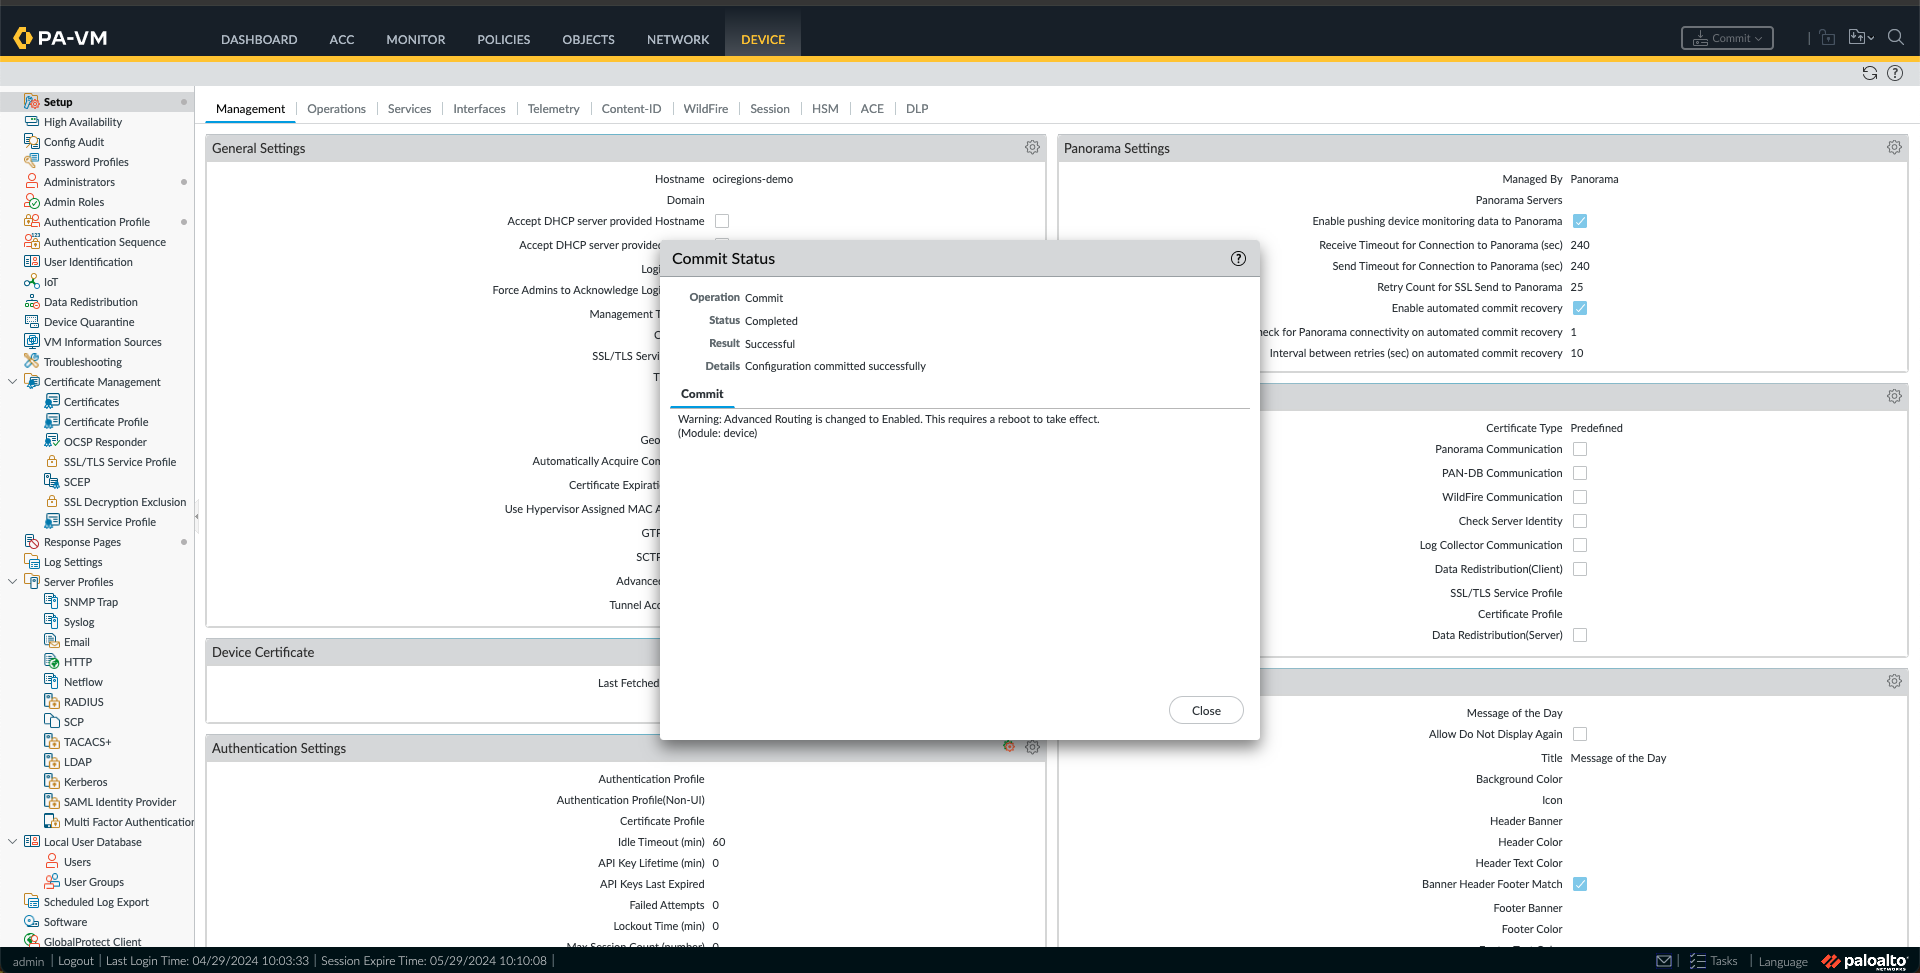This screenshot has width=1920, height=973.
Task: Open General Settings gear icon
Action: (1032, 148)
